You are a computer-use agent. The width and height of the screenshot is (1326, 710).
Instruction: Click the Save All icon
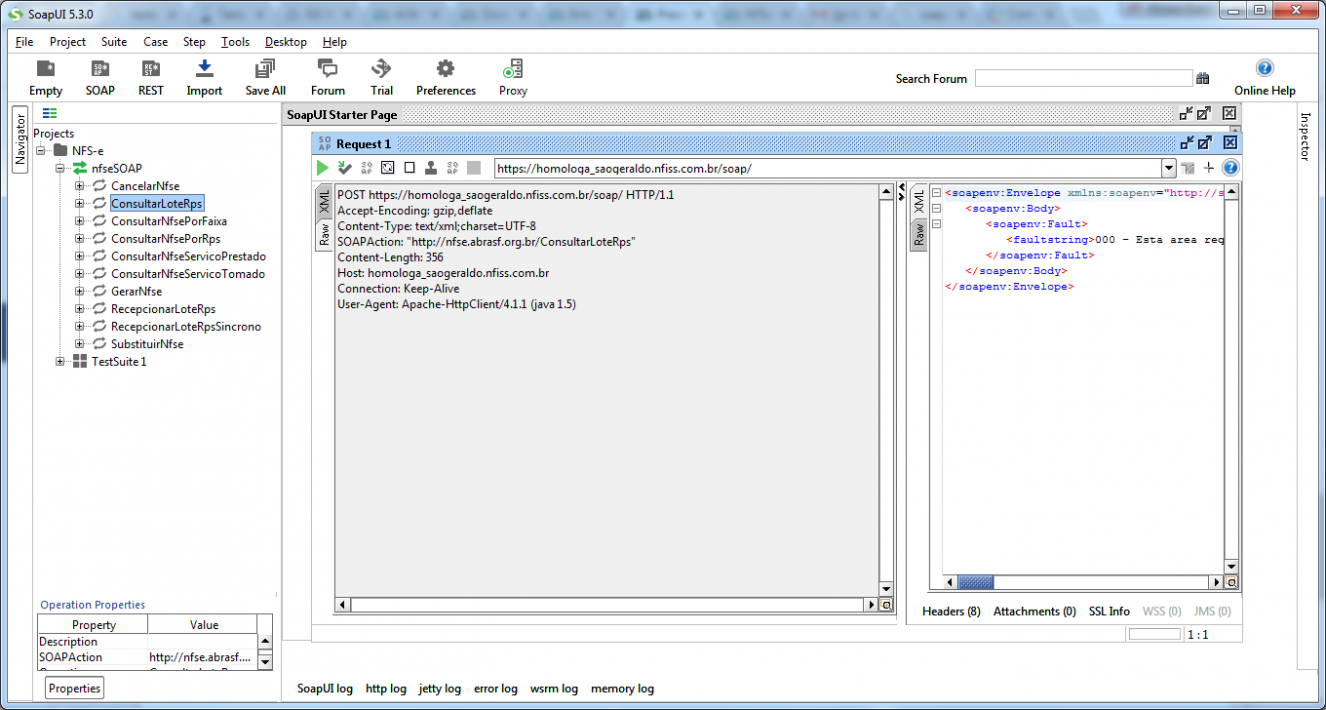[265, 69]
